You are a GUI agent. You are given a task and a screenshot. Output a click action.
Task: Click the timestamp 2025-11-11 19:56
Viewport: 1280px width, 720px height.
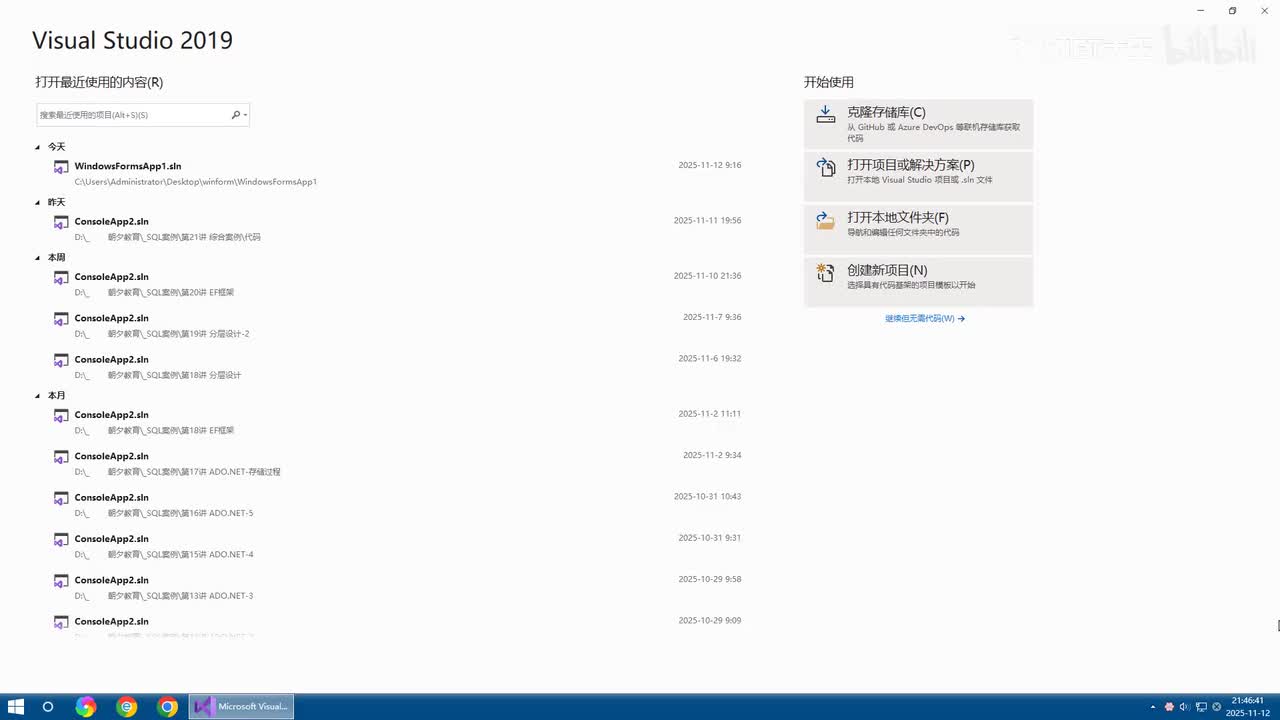tap(707, 220)
